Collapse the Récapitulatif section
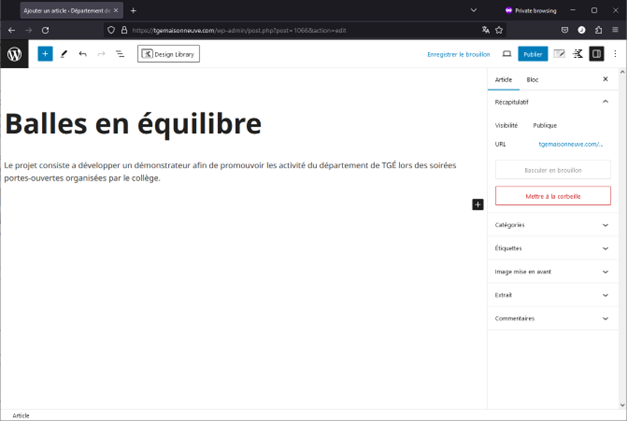 coord(605,102)
